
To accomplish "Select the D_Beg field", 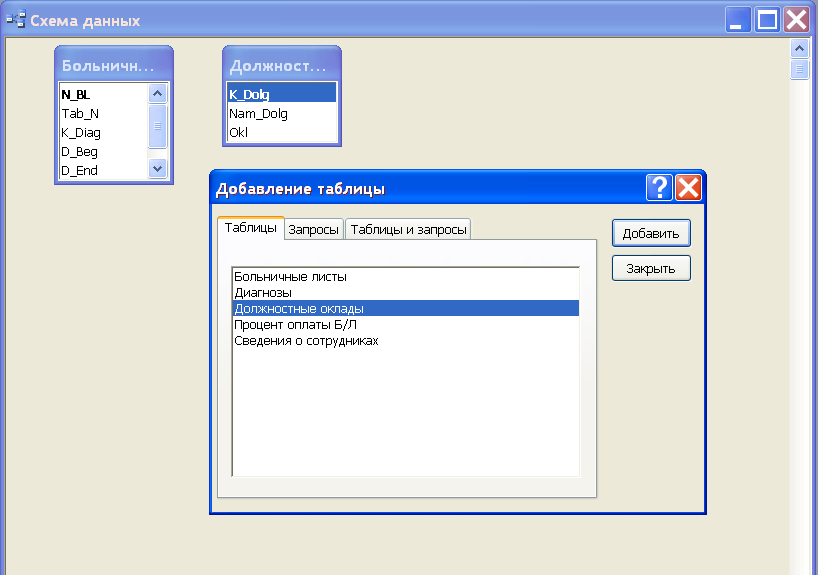I will (104, 151).
